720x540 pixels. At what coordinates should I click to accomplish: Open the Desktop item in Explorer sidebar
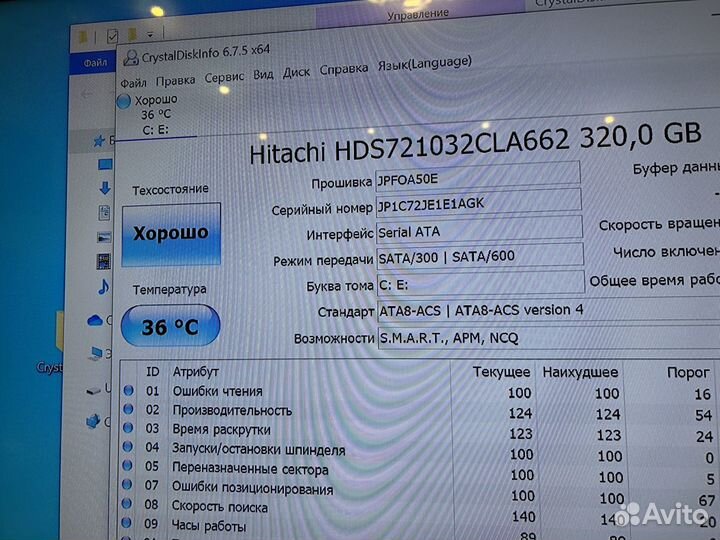(x=105, y=164)
